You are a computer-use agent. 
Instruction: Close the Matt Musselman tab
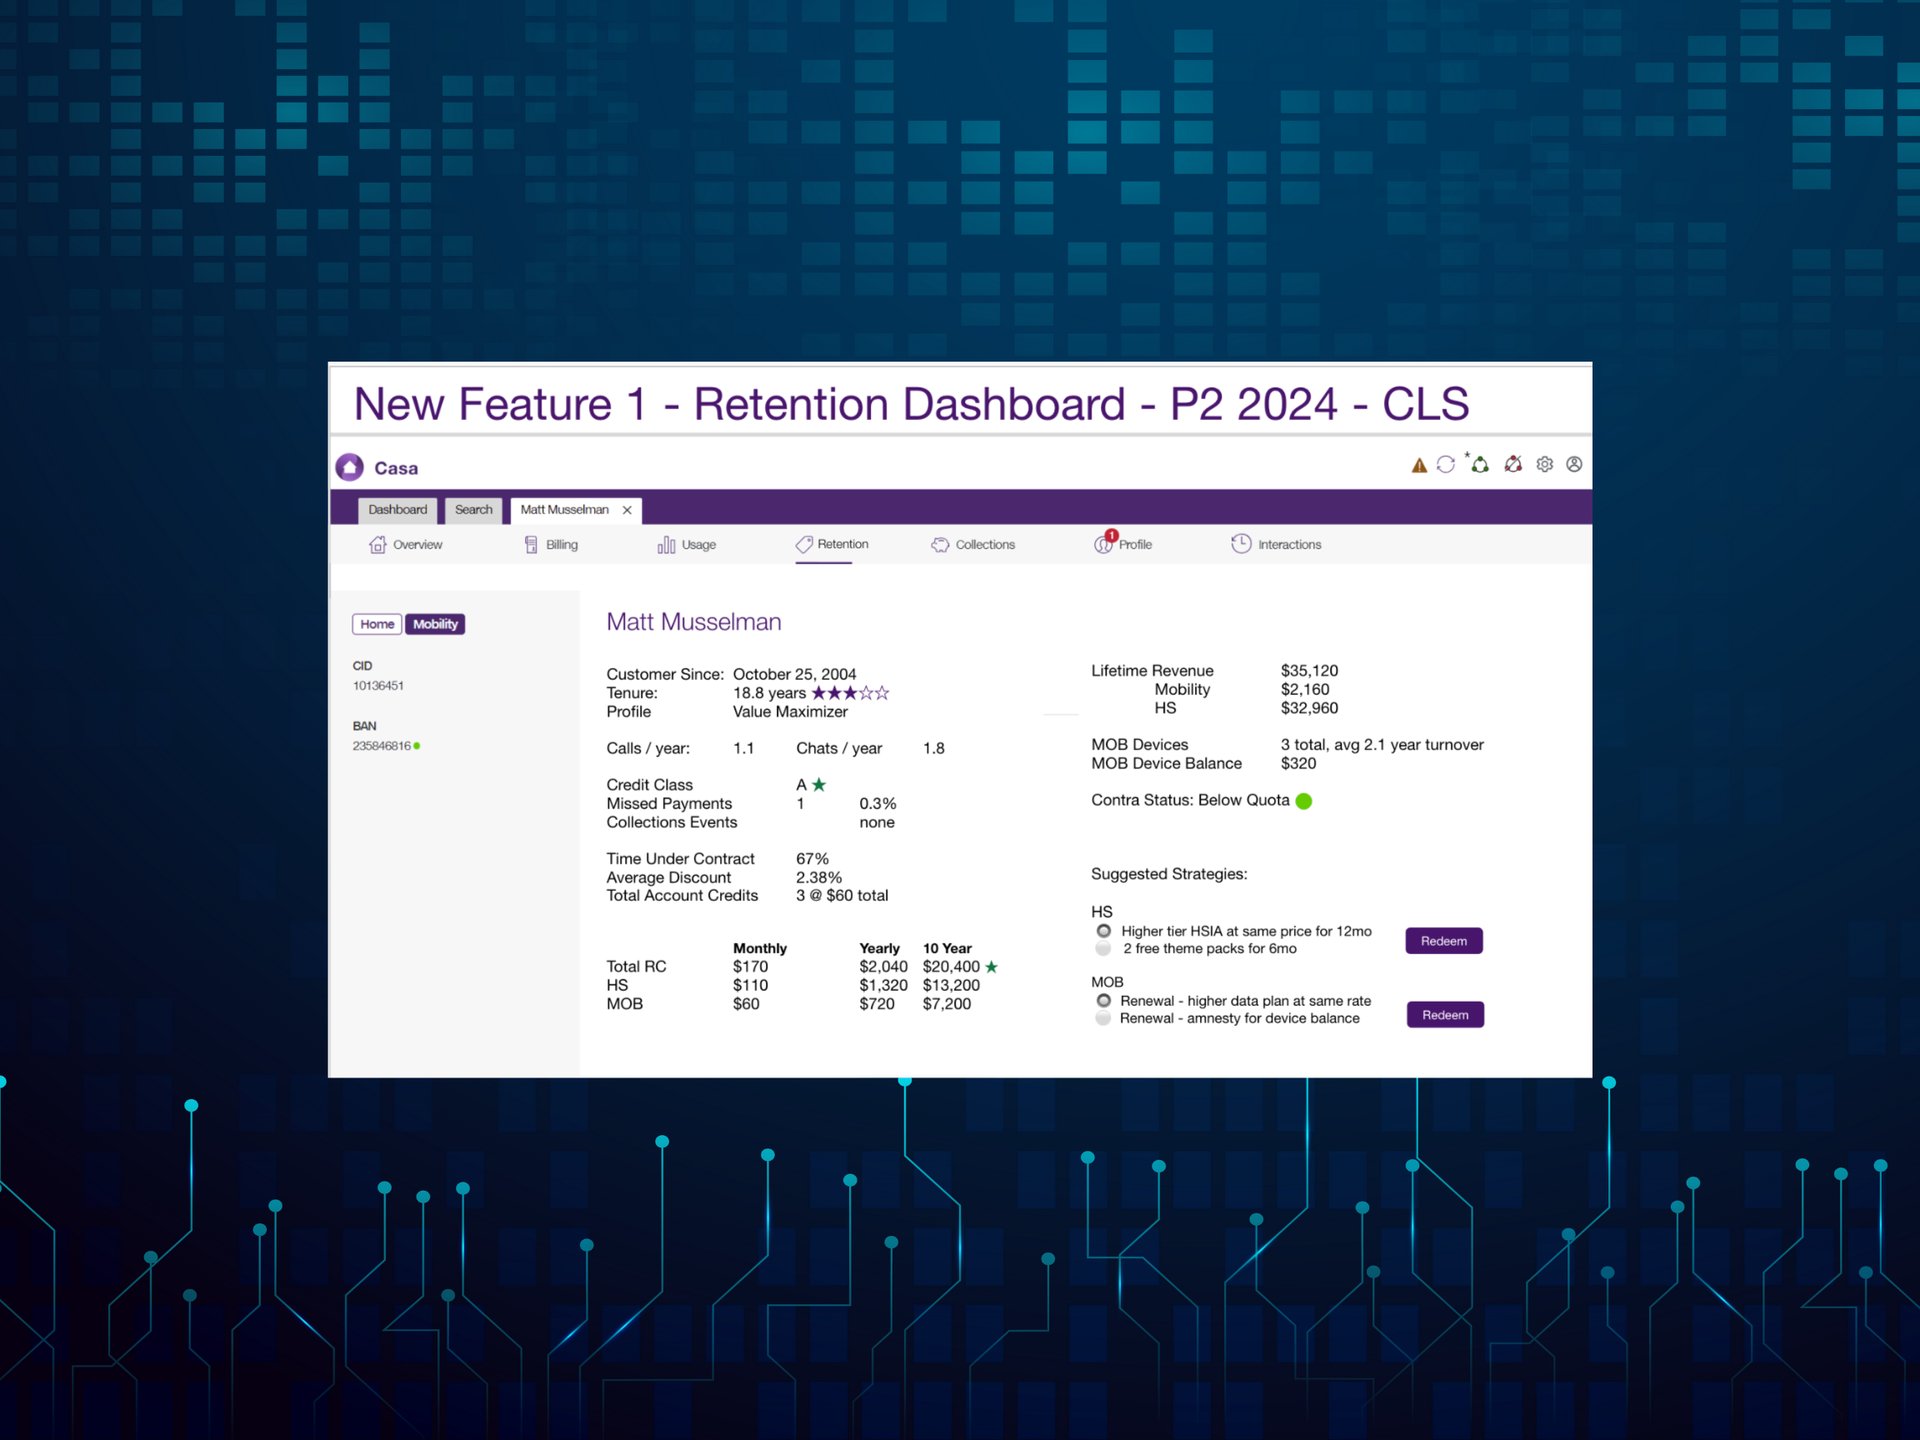pyautogui.click(x=627, y=510)
